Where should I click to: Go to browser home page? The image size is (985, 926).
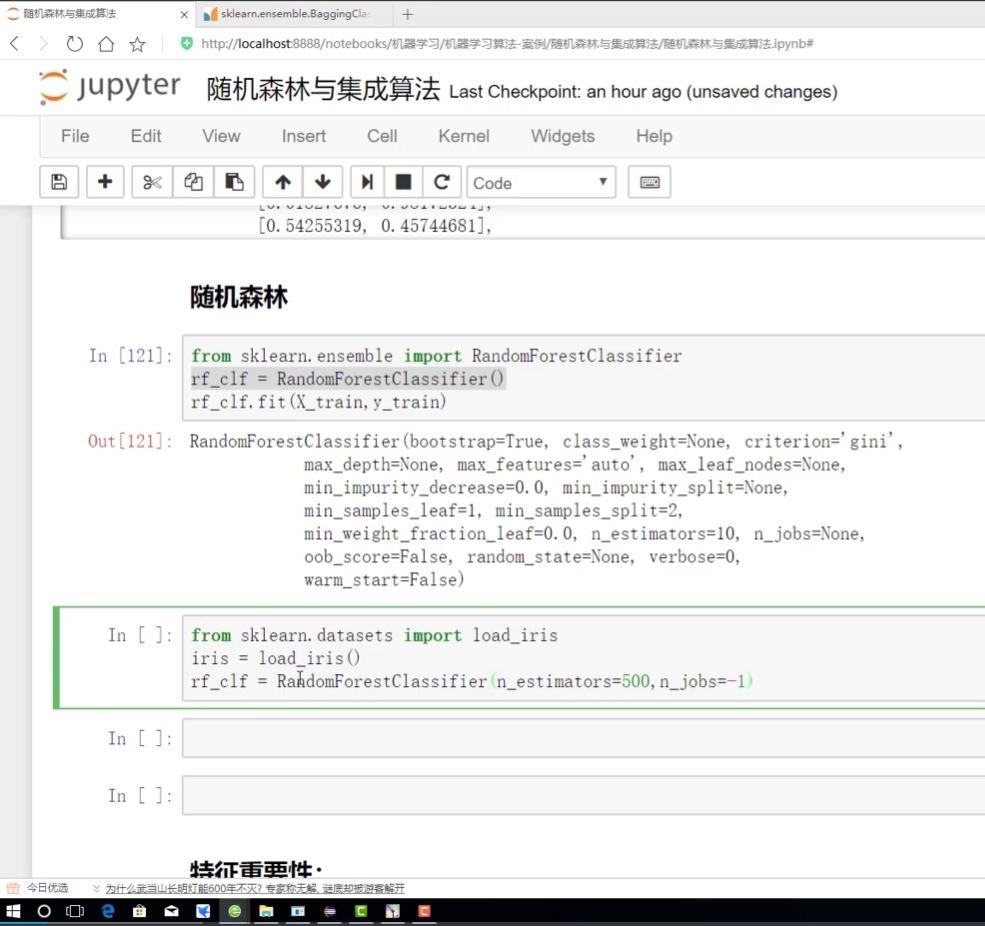106,43
